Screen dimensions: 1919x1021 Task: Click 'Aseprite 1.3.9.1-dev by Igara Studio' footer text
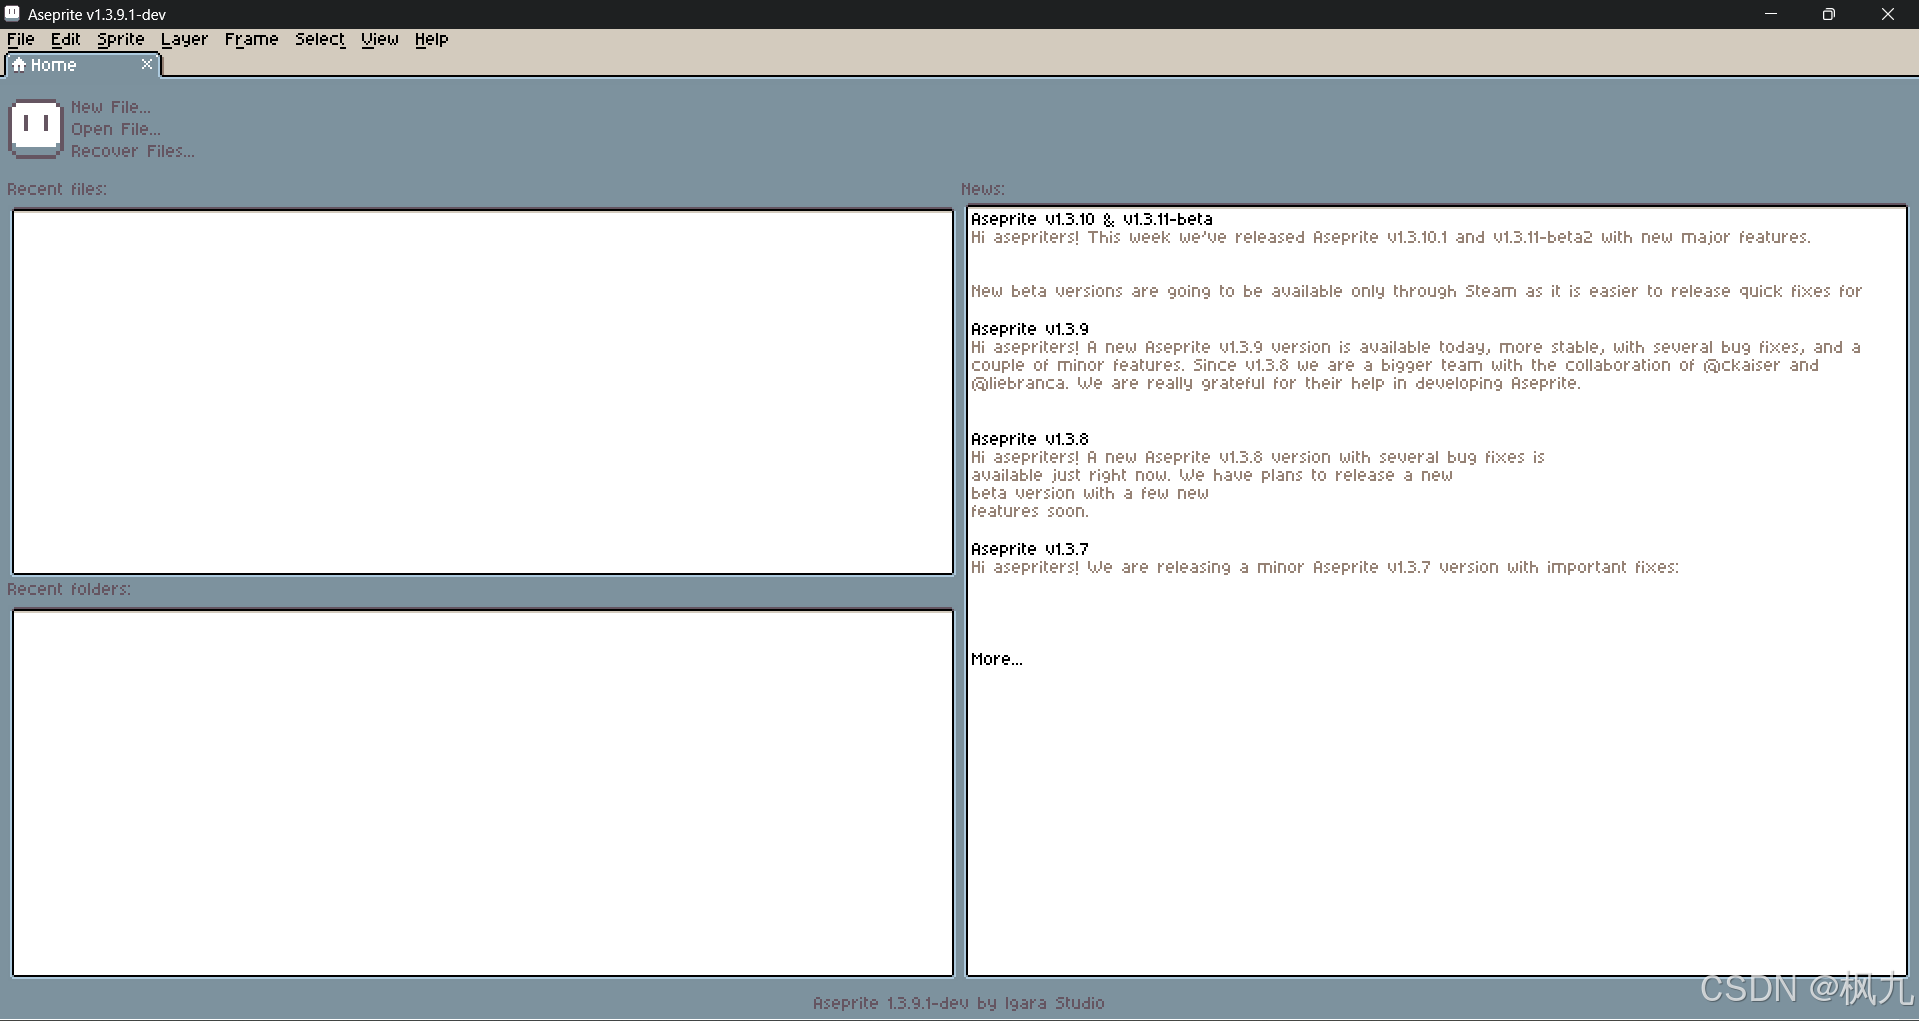(x=959, y=1003)
